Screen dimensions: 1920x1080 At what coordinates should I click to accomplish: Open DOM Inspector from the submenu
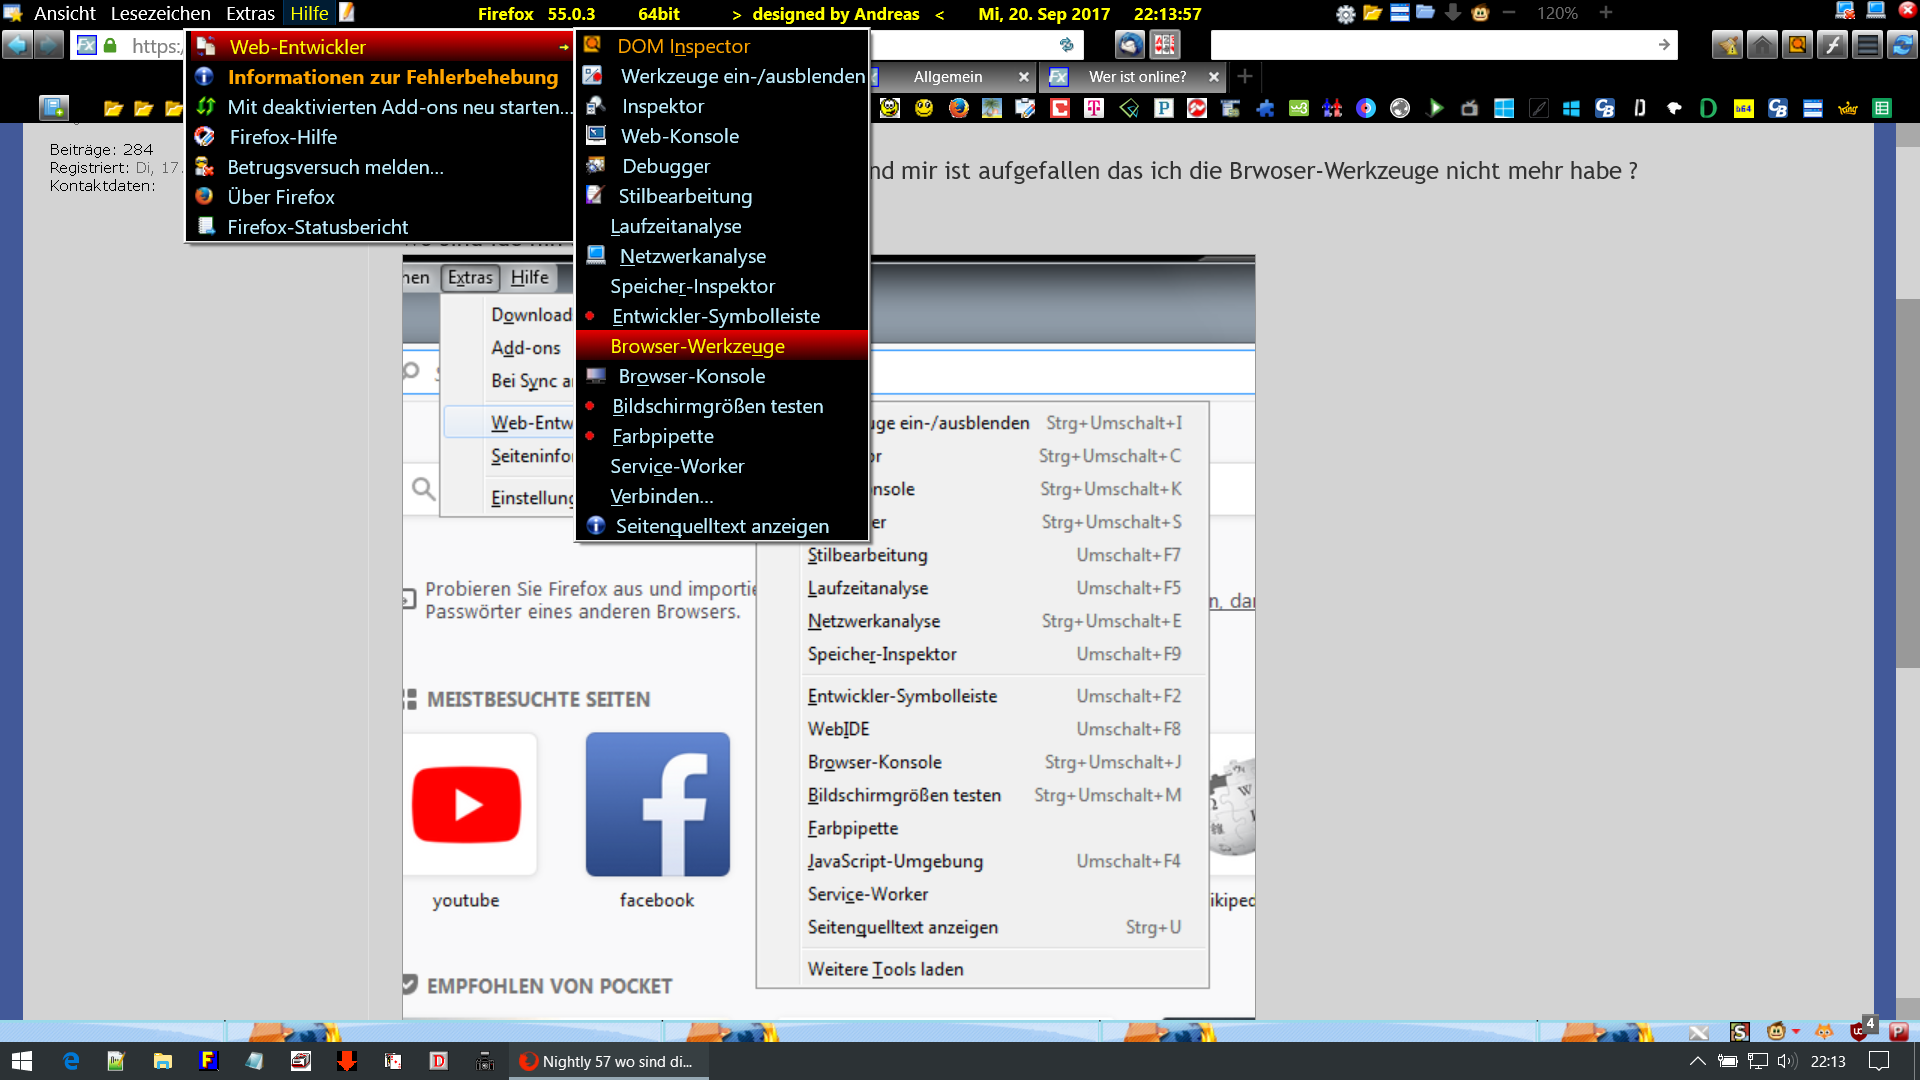(x=683, y=46)
